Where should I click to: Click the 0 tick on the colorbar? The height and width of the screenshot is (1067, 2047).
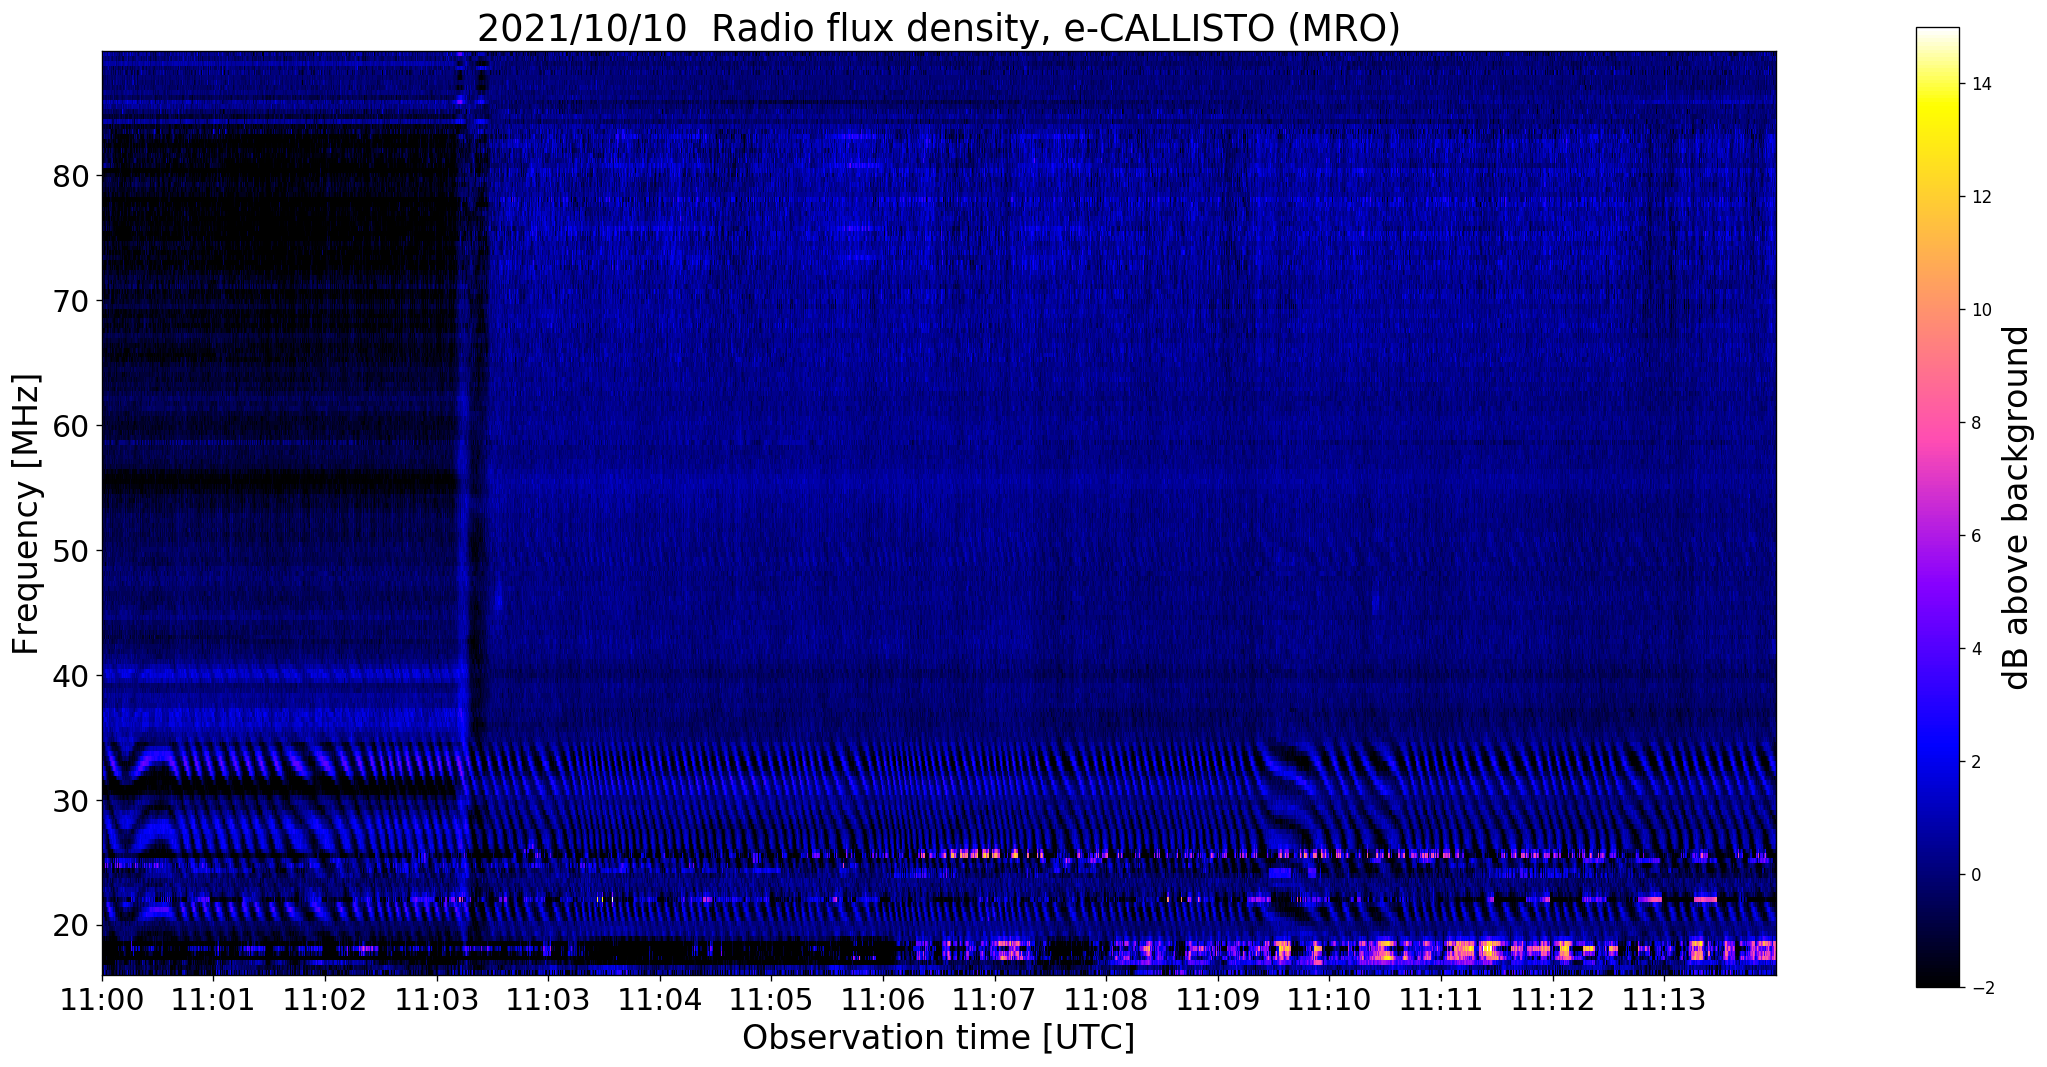pyautogui.click(x=1976, y=875)
